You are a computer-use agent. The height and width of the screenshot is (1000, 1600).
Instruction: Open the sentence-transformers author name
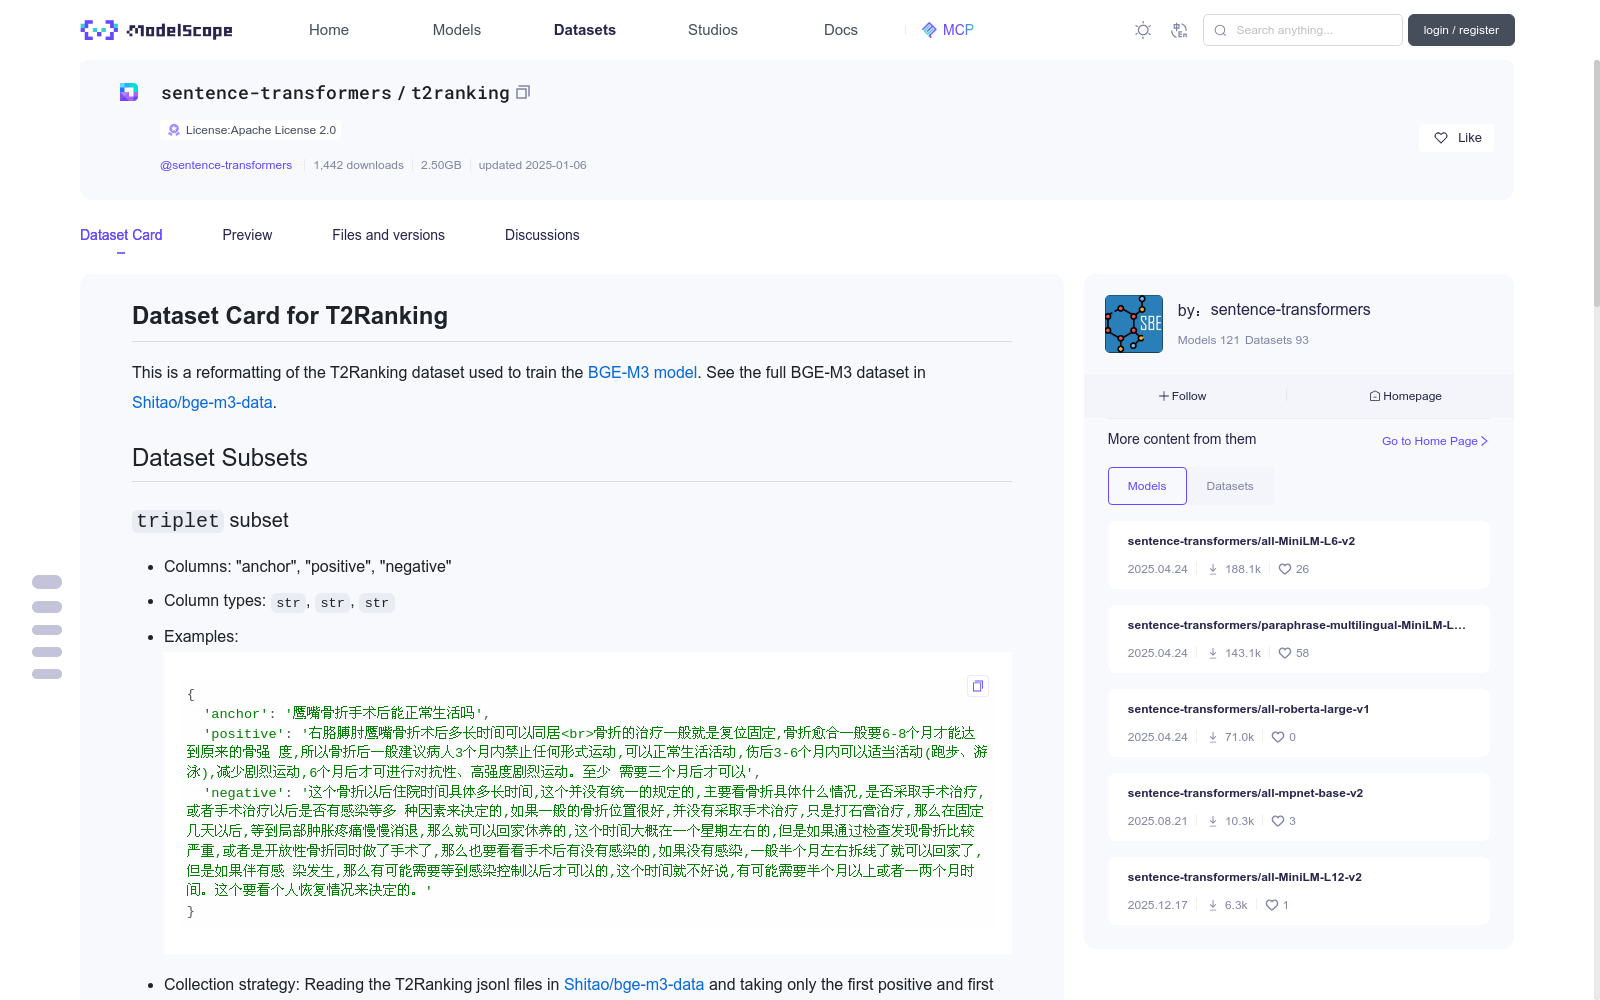[1290, 310]
